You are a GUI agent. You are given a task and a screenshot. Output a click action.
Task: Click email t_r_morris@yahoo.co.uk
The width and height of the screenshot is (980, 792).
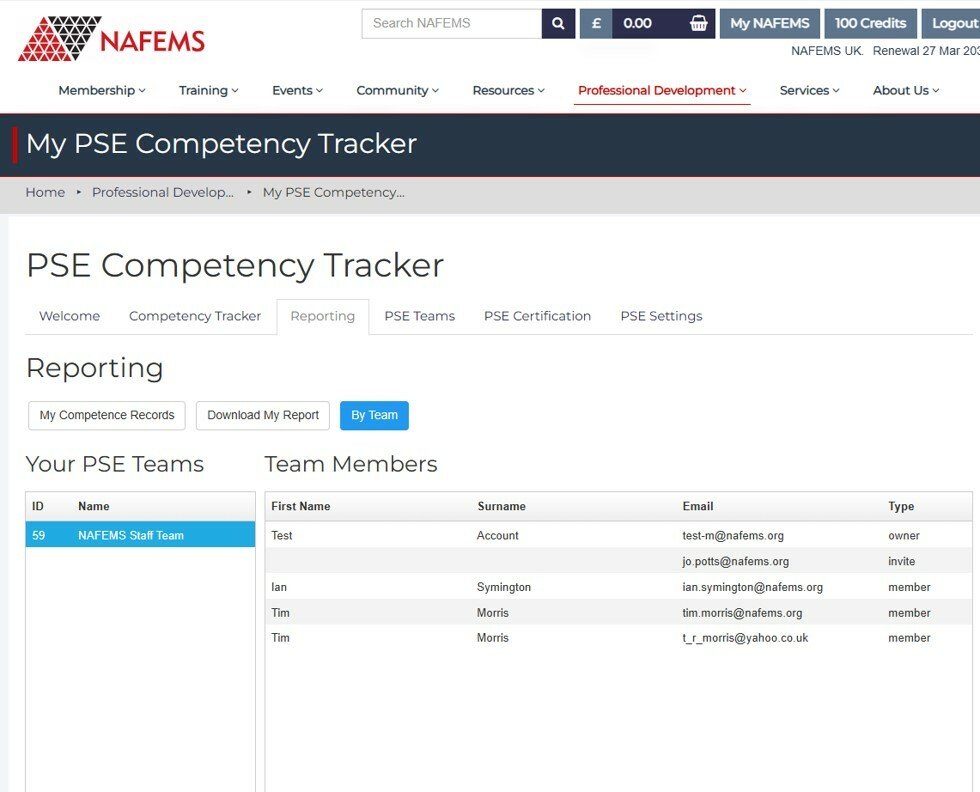(745, 638)
